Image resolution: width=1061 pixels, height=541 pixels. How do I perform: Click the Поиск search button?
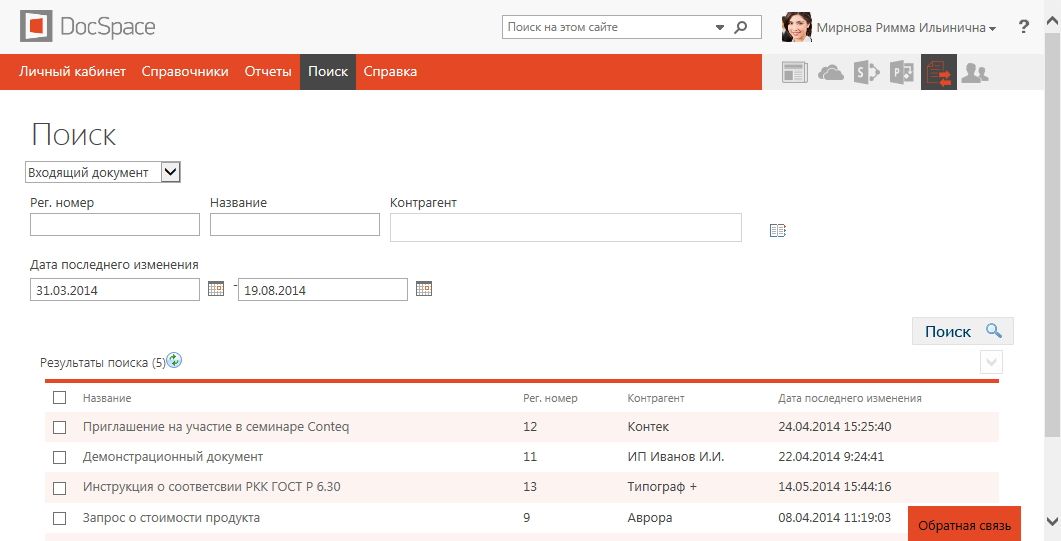coord(962,331)
